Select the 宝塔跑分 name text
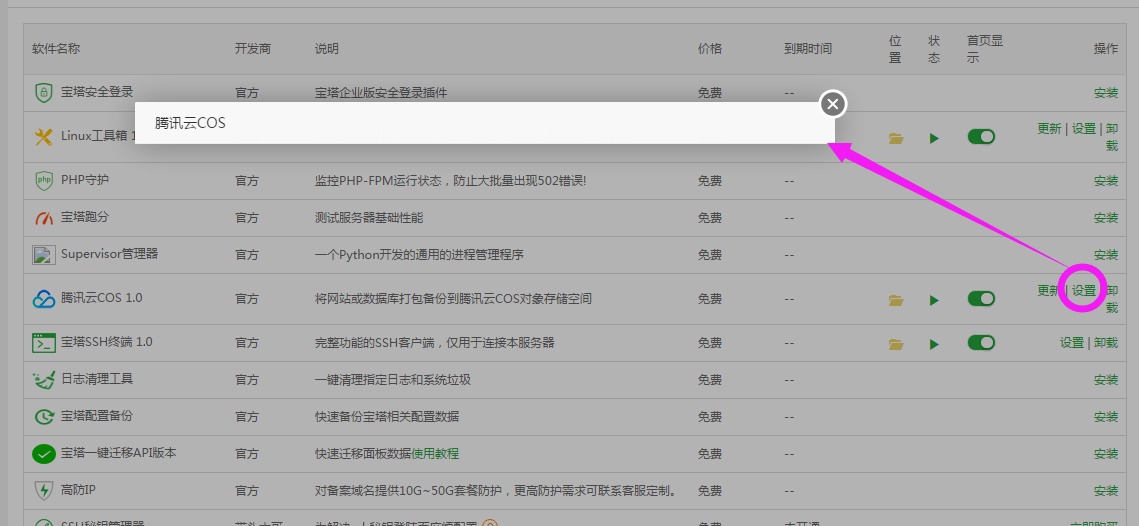 85,217
